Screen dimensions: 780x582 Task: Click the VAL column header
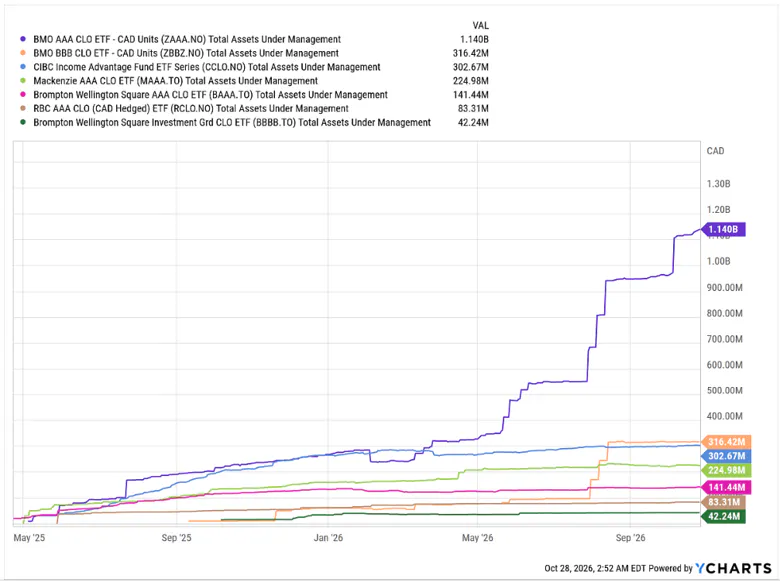point(481,25)
